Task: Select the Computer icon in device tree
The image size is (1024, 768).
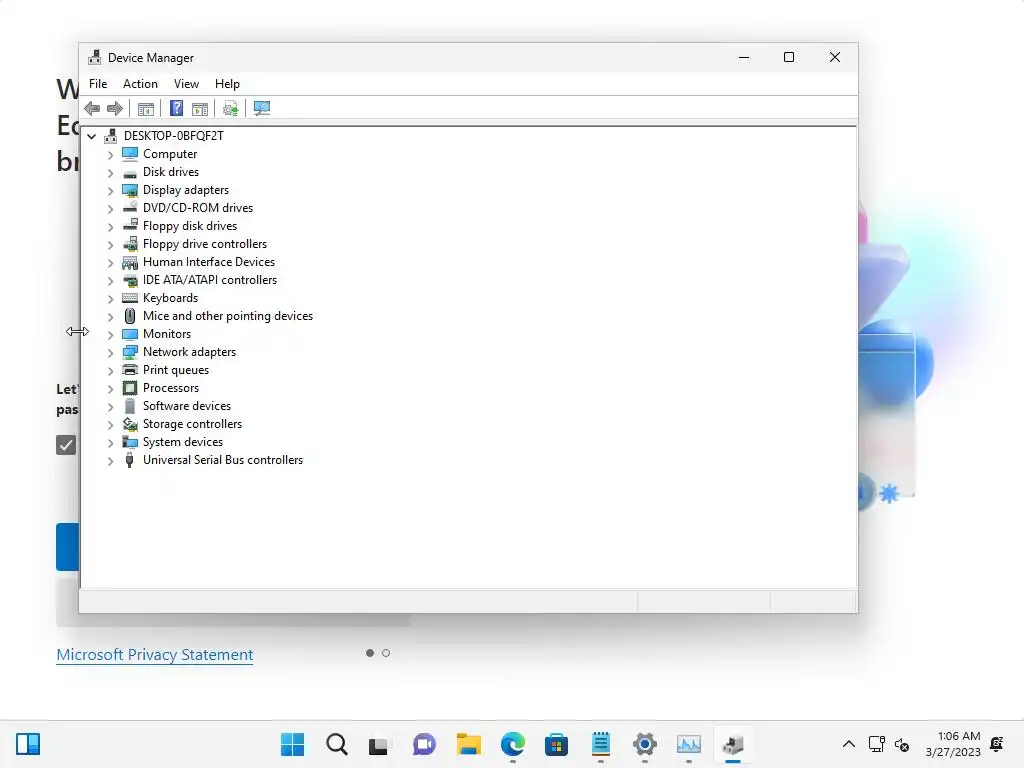Action: tap(130, 154)
